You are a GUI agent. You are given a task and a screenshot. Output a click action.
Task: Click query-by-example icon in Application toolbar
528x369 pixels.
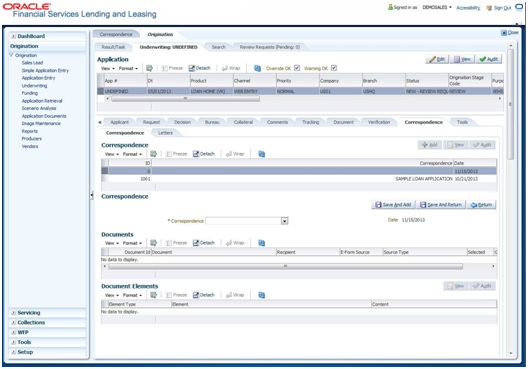click(258, 68)
